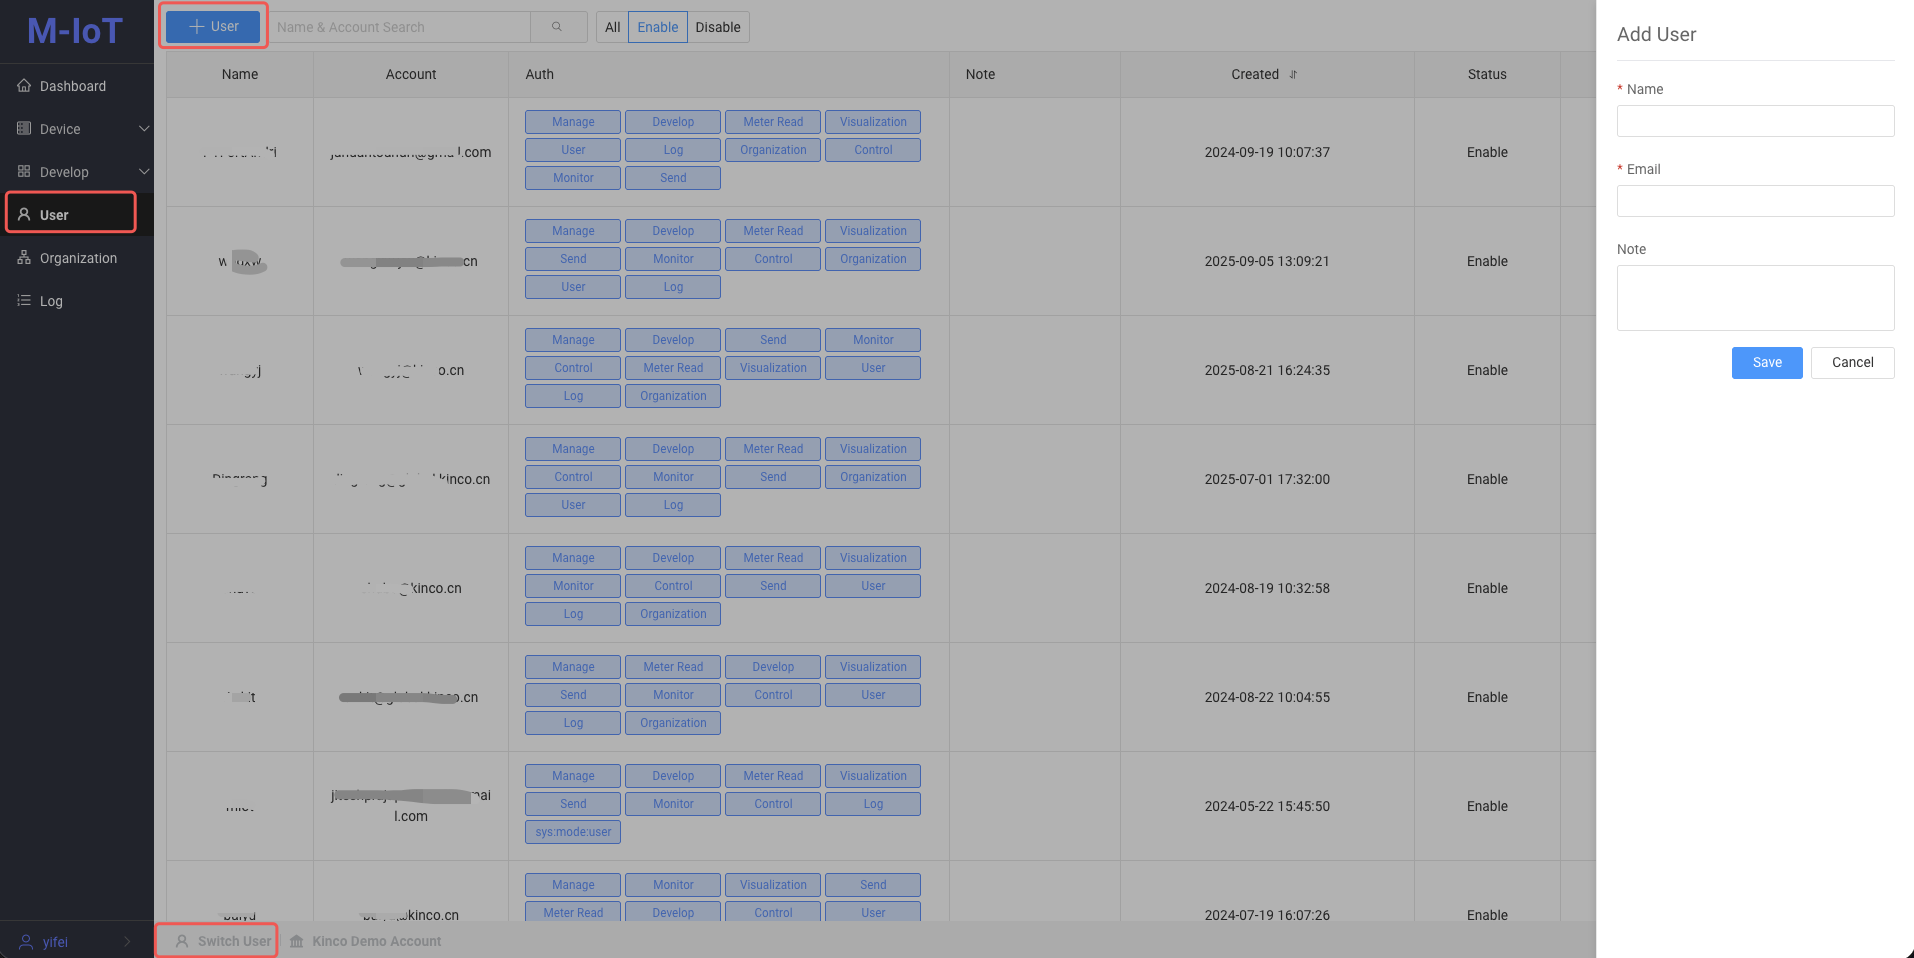
Task: Click the Kinco Demo Account building icon
Action: pyautogui.click(x=297, y=941)
